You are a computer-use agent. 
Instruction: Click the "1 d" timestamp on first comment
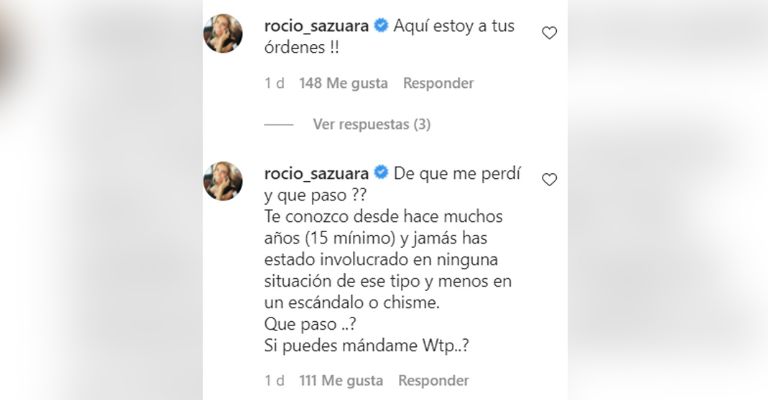click(274, 83)
